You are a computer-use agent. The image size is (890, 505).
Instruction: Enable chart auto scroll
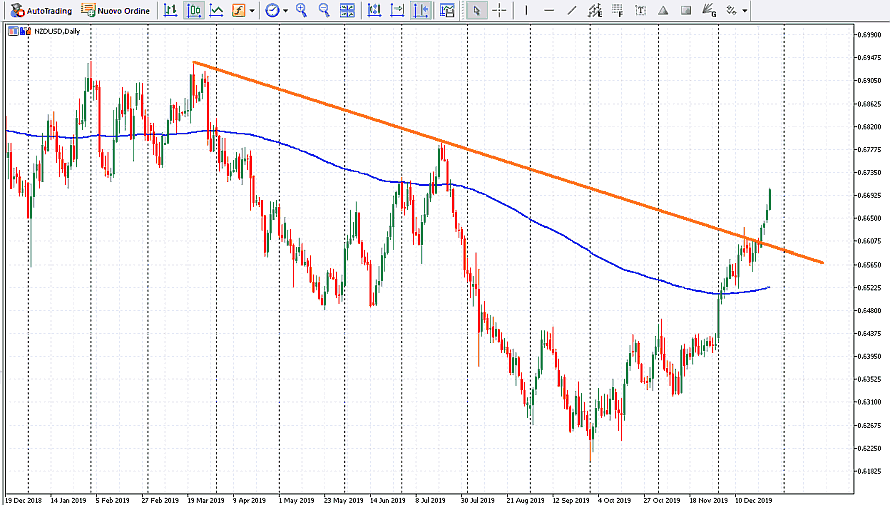pos(397,11)
